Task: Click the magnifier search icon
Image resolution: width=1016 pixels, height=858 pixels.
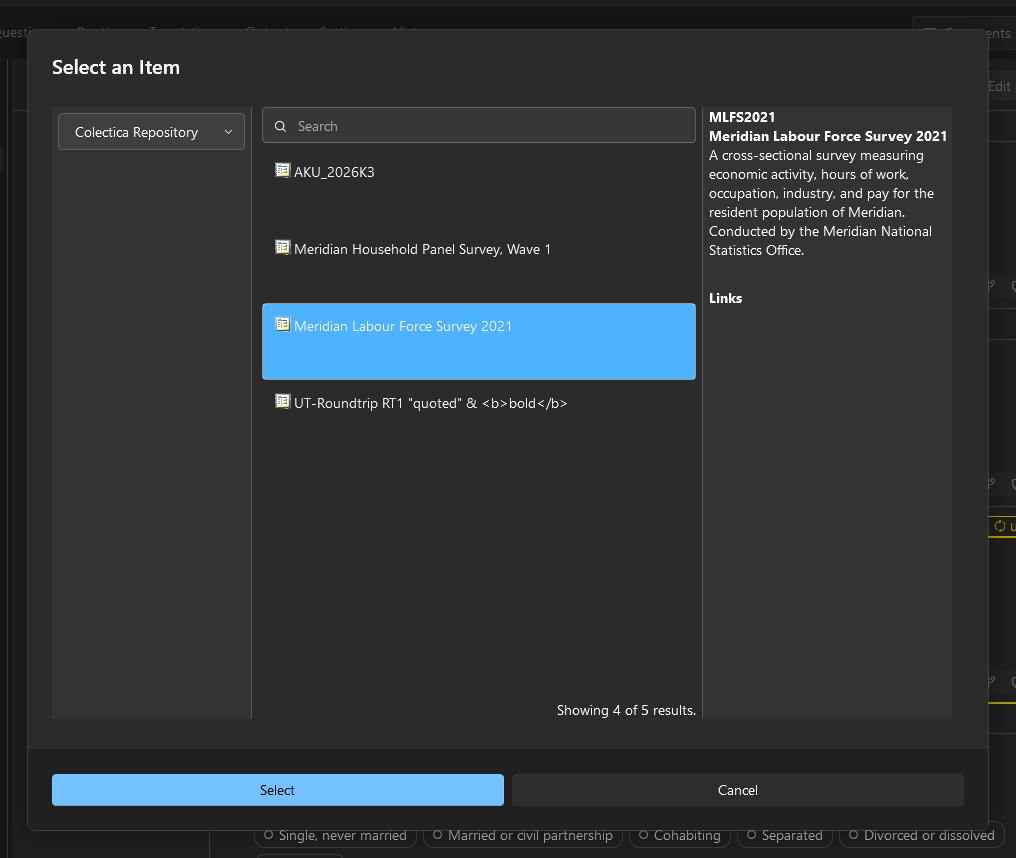Action: [x=281, y=126]
